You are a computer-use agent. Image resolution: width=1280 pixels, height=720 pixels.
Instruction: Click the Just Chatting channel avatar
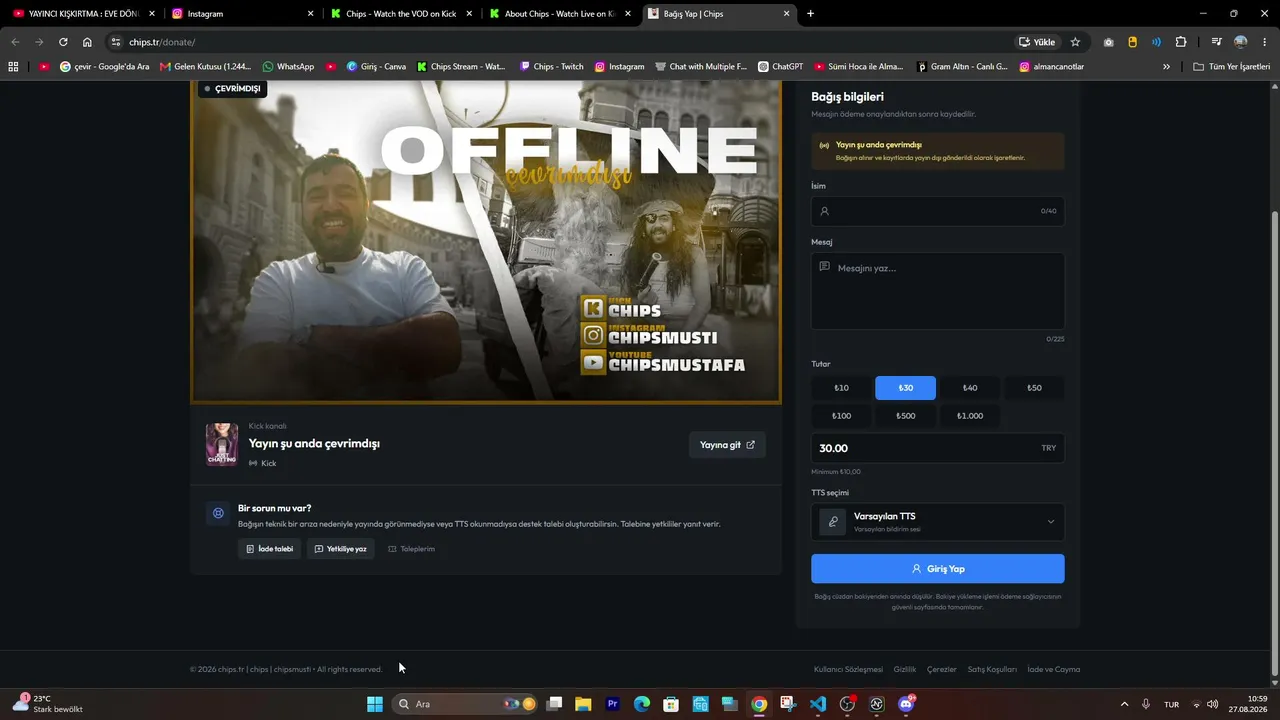[x=222, y=444]
